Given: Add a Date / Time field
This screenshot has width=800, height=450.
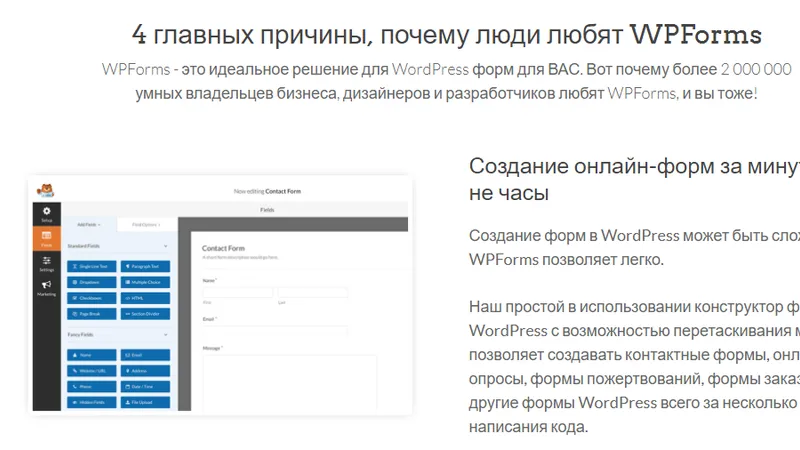Looking at the screenshot, I should tap(145, 387).
